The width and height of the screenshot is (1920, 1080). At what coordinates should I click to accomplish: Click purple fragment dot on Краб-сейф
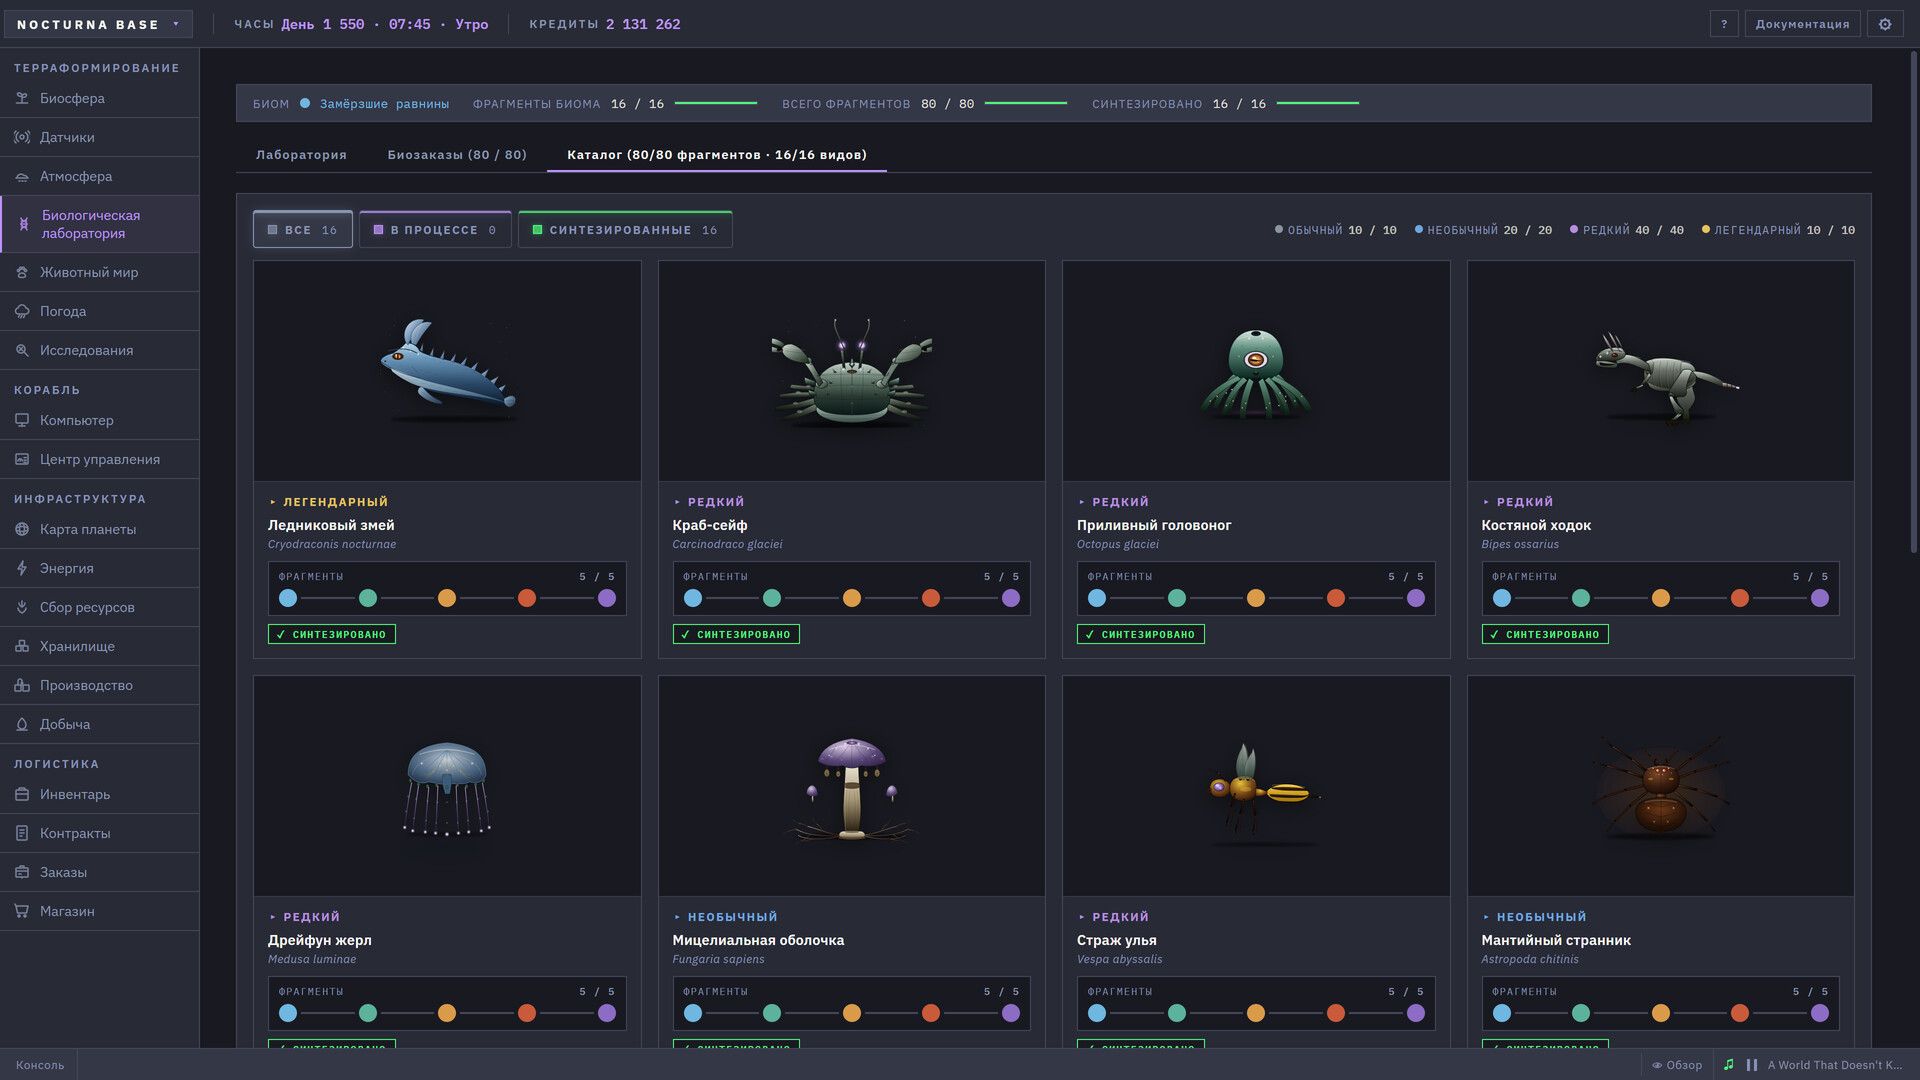[x=1011, y=598]
